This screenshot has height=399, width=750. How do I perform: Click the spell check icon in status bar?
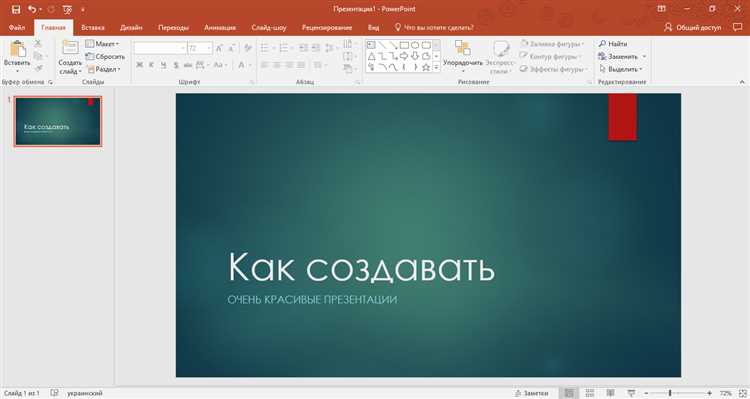(x=55, y=393)
